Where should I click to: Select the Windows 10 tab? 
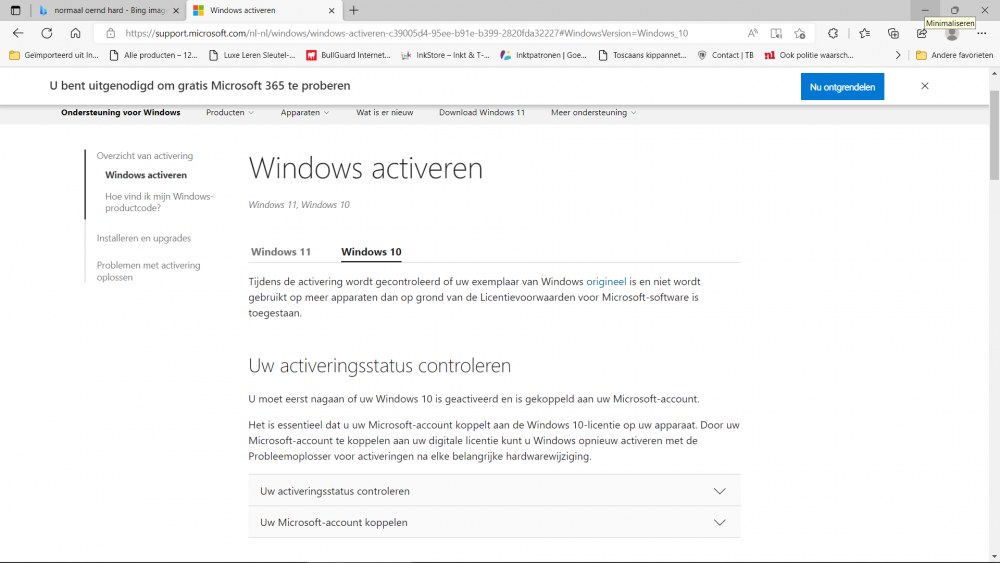[x=371, y=252]
